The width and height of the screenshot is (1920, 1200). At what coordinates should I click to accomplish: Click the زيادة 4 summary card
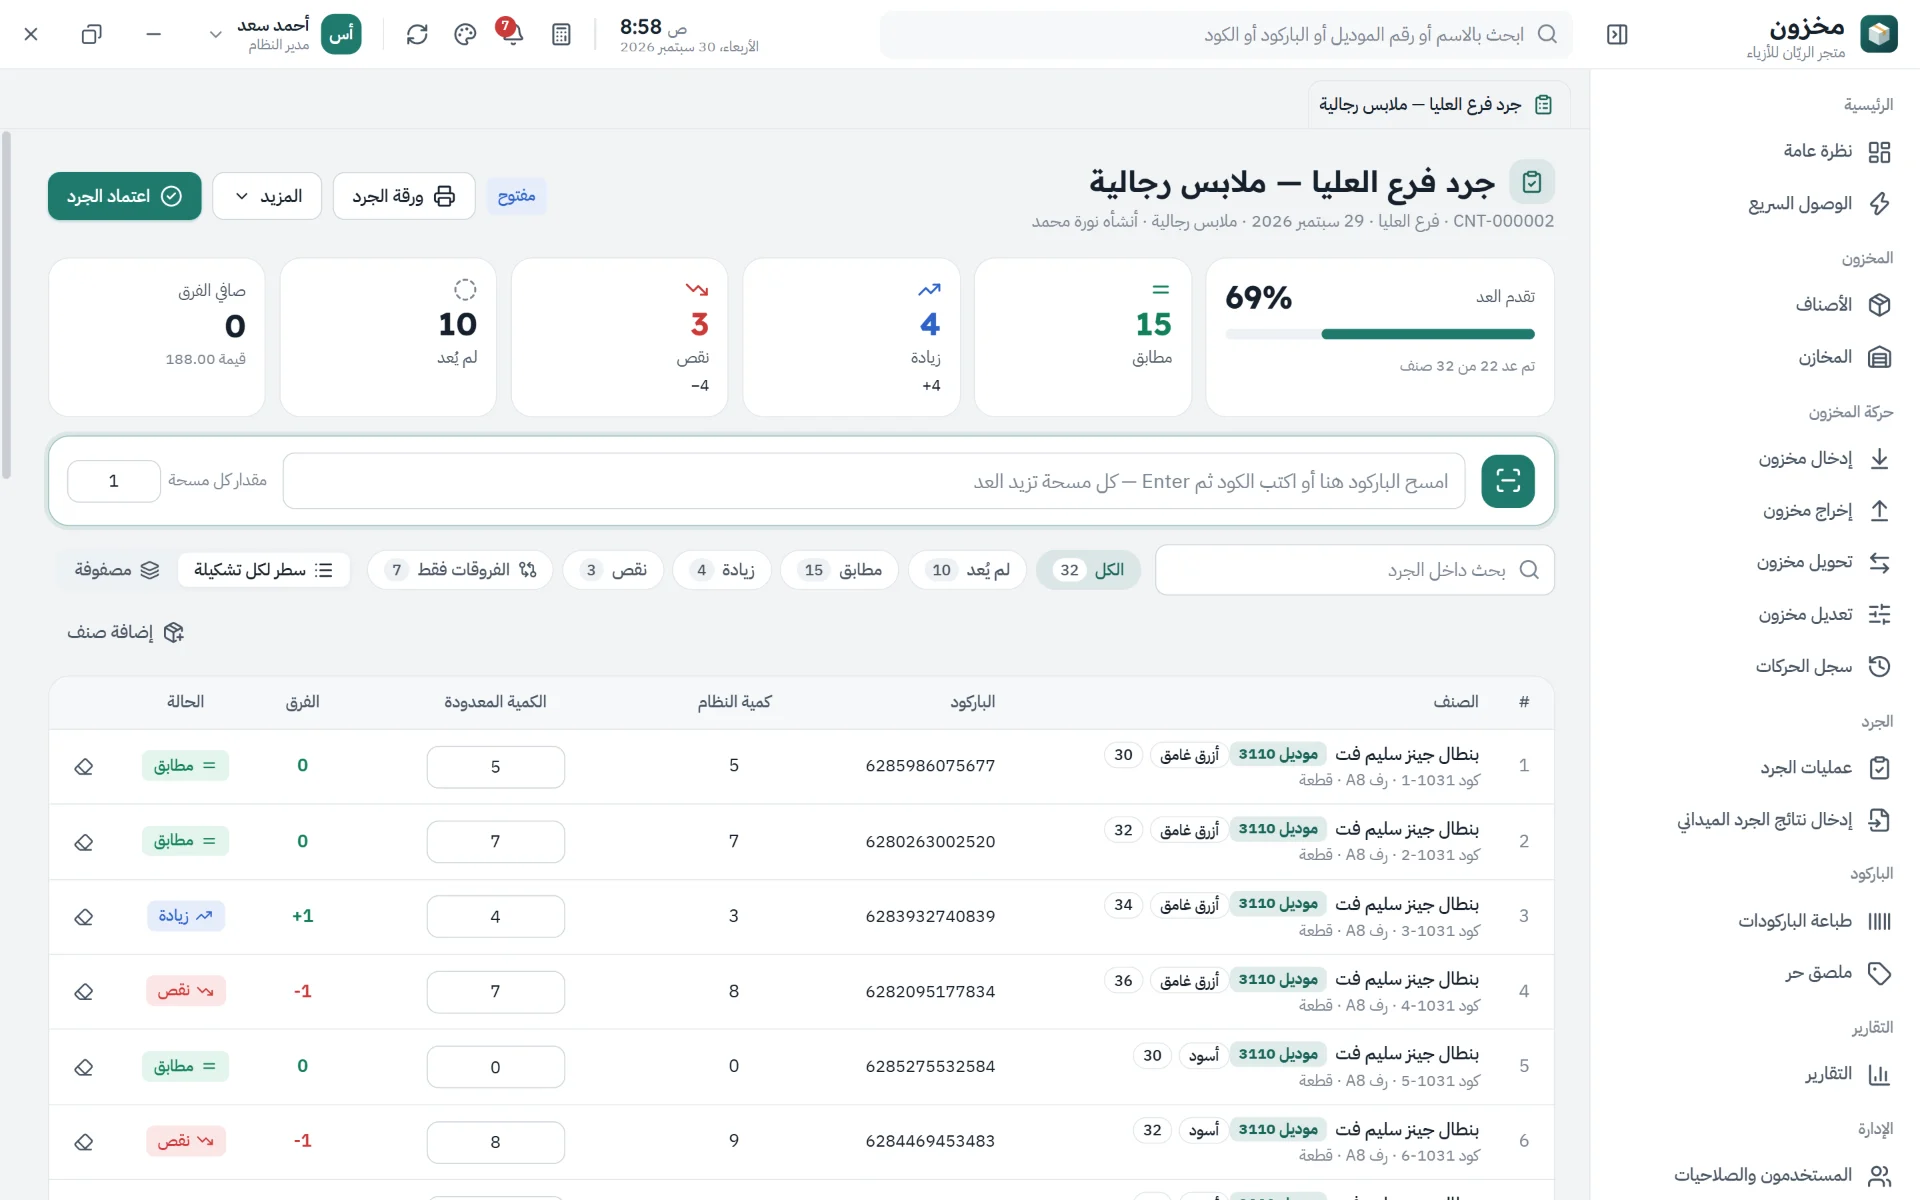click(852, 337)
